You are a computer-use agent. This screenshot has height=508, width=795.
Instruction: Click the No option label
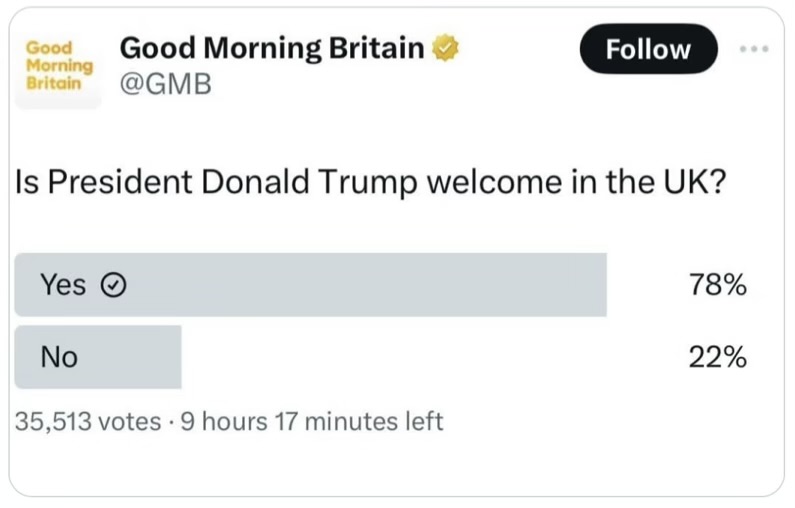59,357
